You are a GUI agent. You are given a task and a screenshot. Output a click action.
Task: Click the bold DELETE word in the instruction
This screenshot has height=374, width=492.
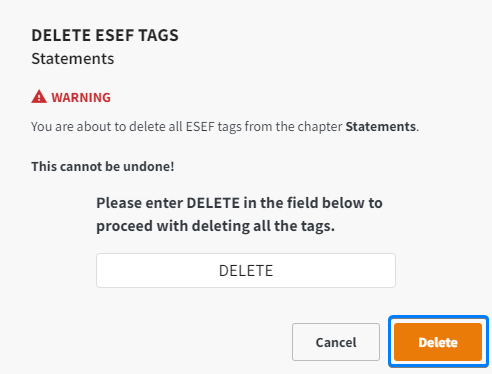pyautogui.click(x=213, y=203)
